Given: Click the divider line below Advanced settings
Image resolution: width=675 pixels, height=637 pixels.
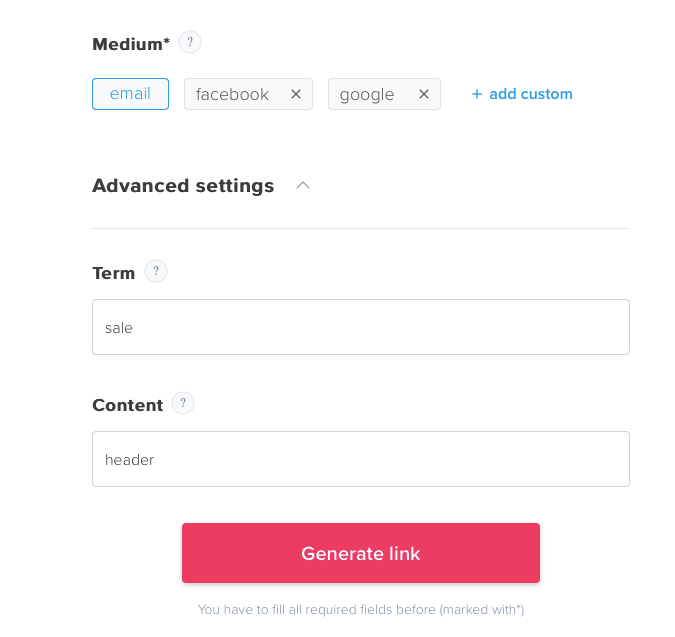Looking at the screenshot, I should pyautogui.click(x=361, y=229).
